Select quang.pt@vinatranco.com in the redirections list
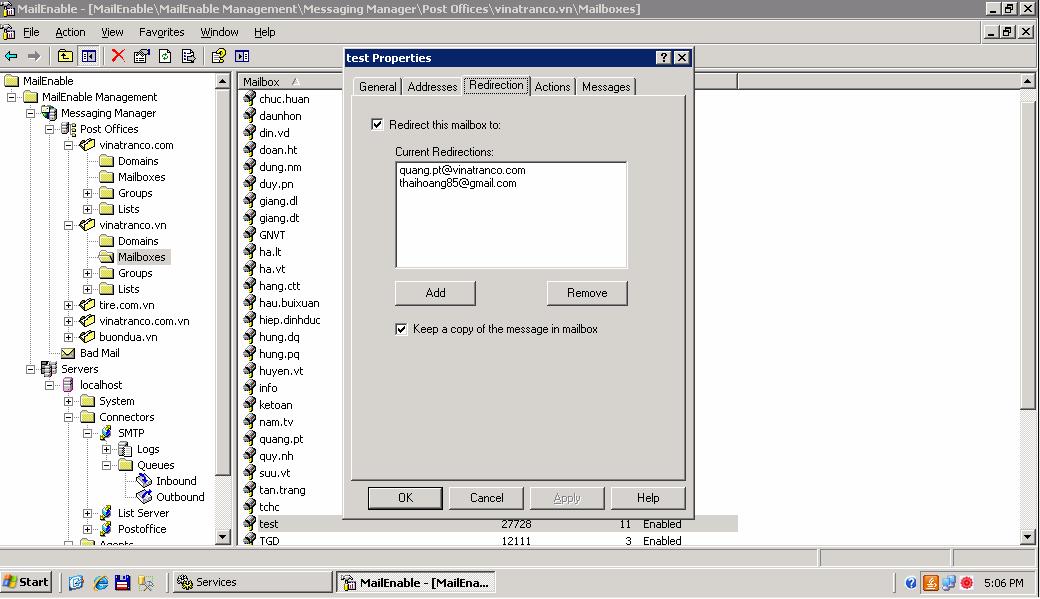 pyautogui.click(x=462, y=170)
